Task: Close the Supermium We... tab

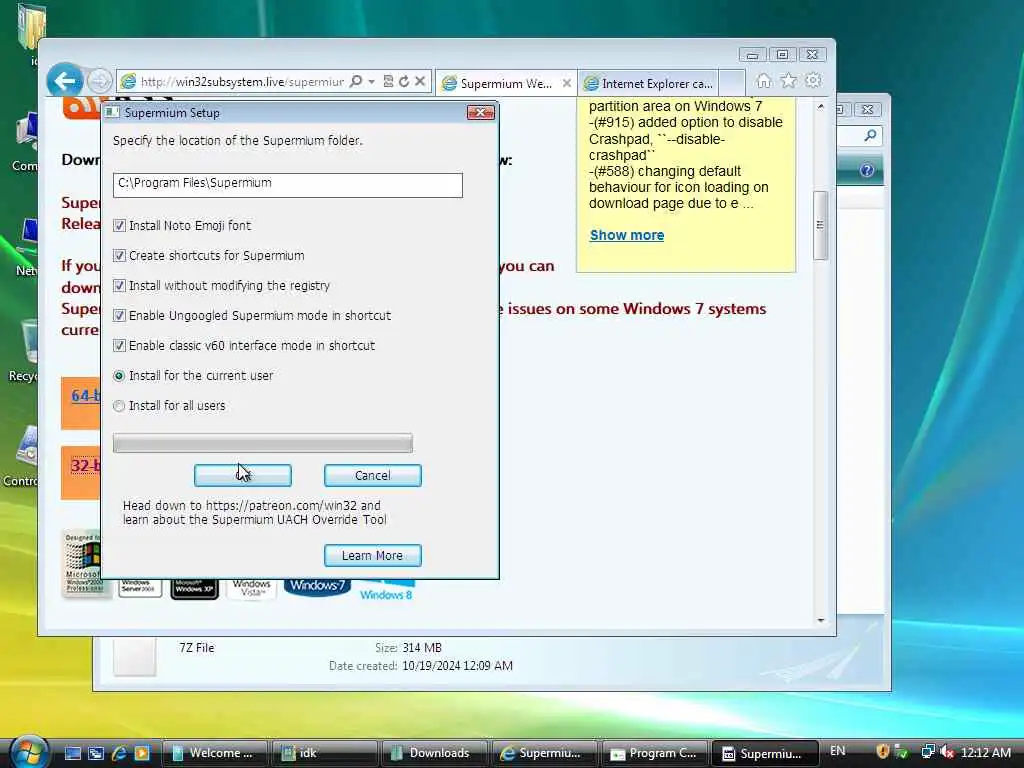Action: [567, 83]
